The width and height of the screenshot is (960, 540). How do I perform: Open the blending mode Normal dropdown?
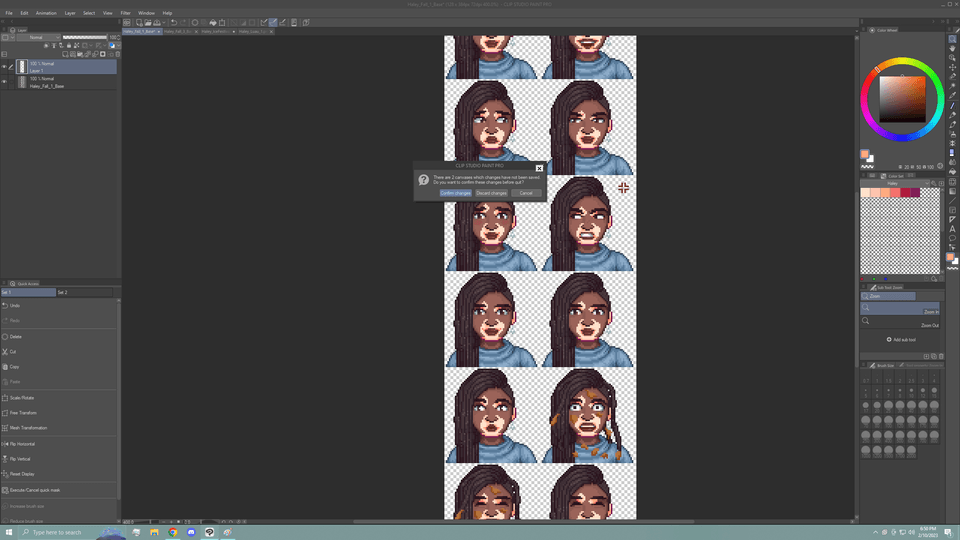39,37
